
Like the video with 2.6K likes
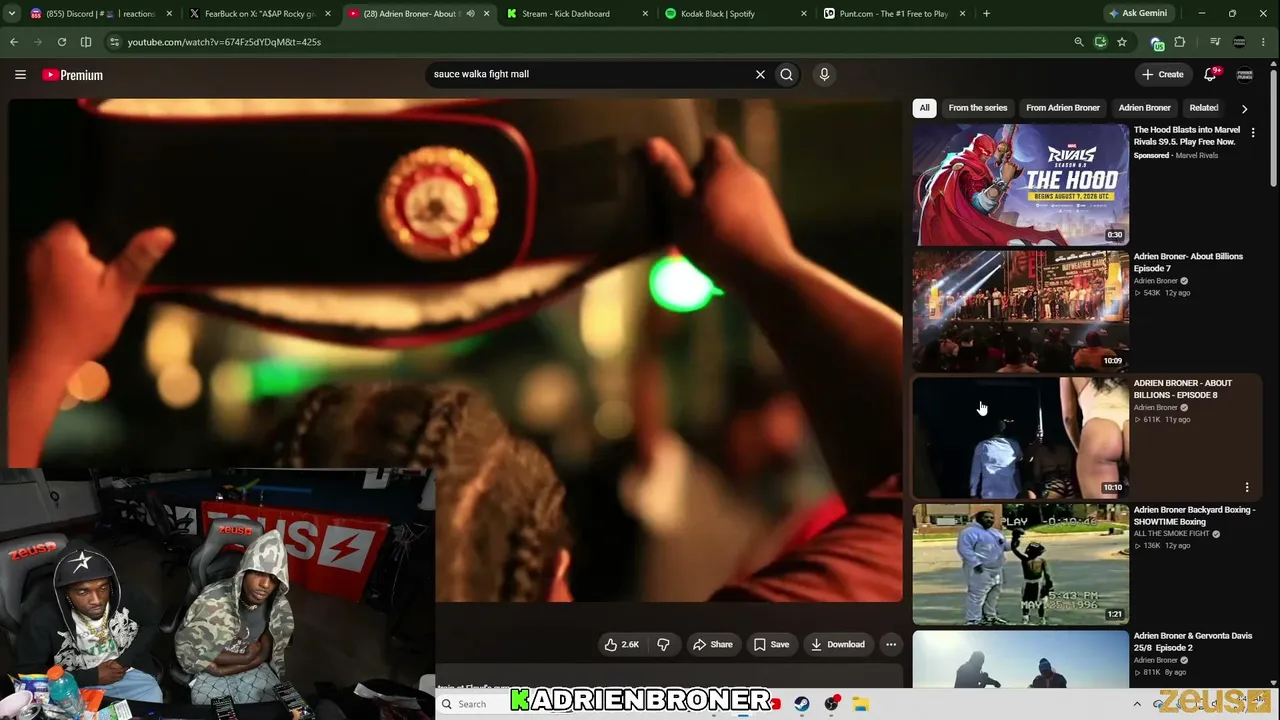(621, 645)
